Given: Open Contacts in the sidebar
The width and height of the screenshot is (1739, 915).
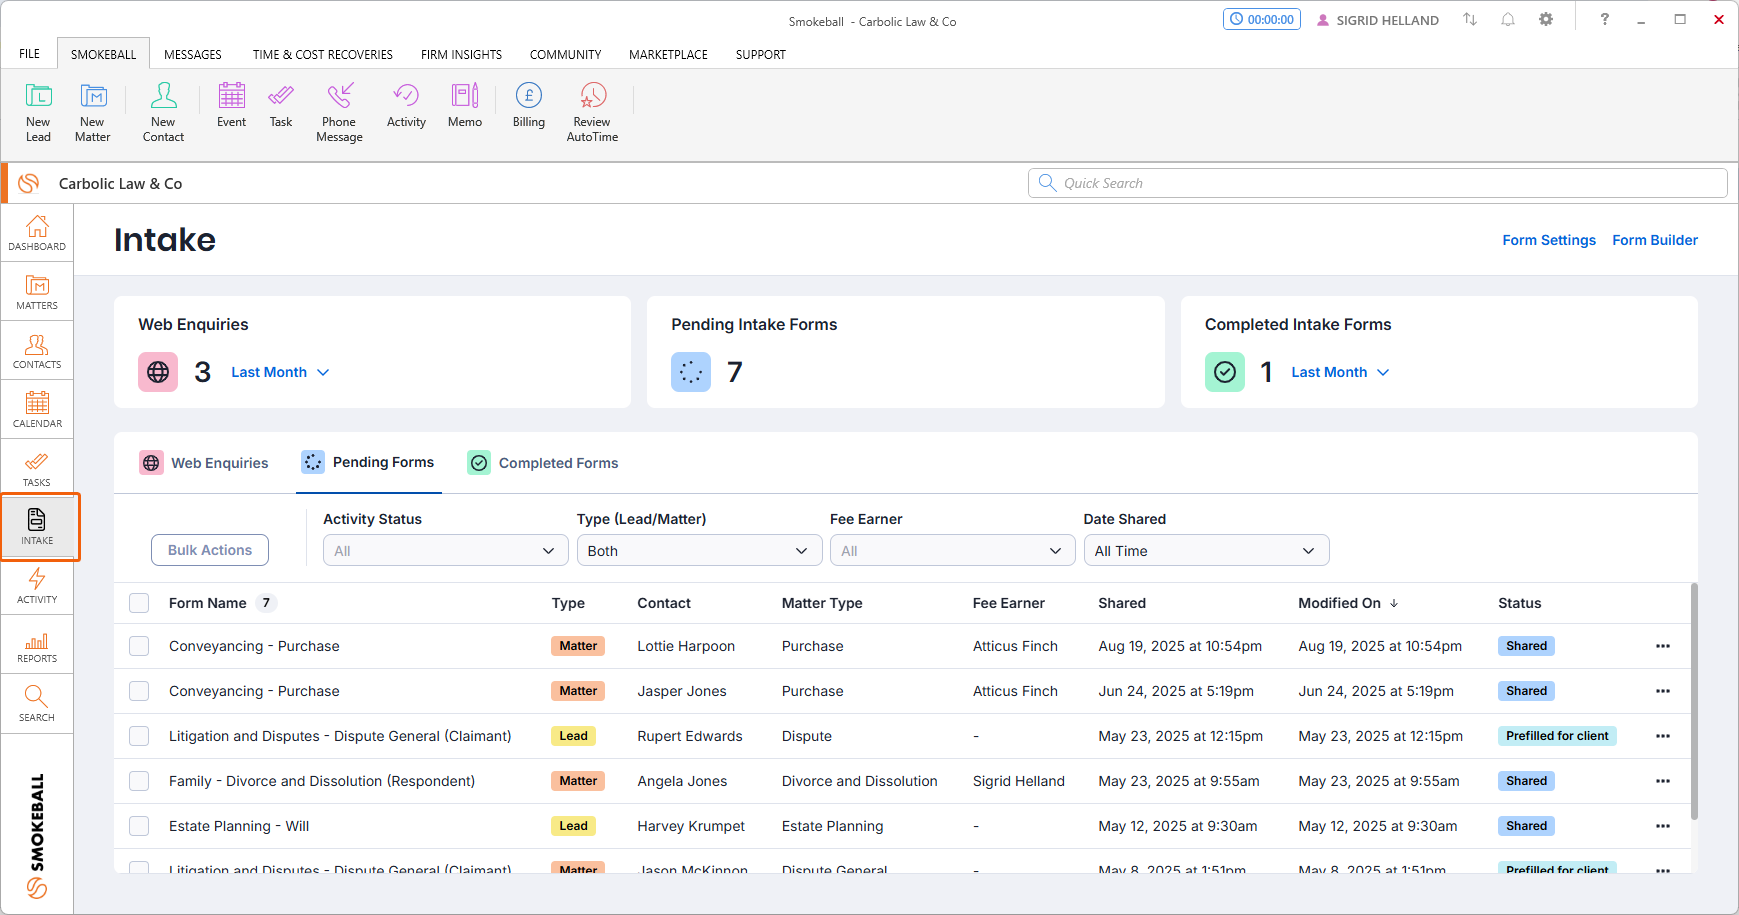Looking at the screenshot, I should (x=37, y=351).
